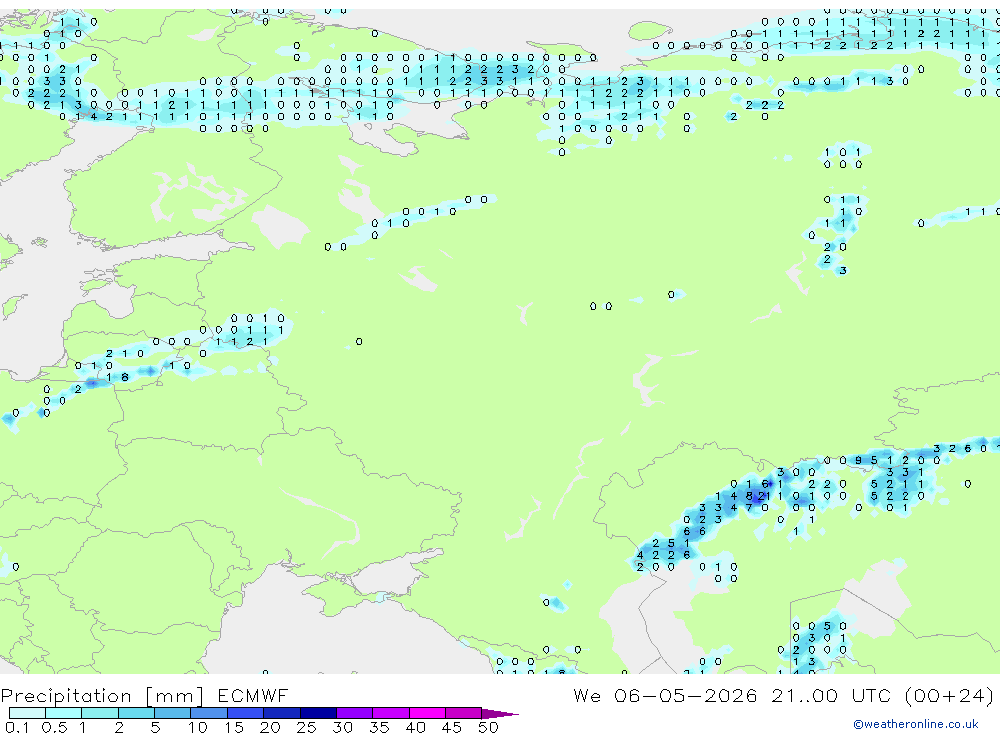Pick the legend swatch between 15 and 20

coord(245,713)
